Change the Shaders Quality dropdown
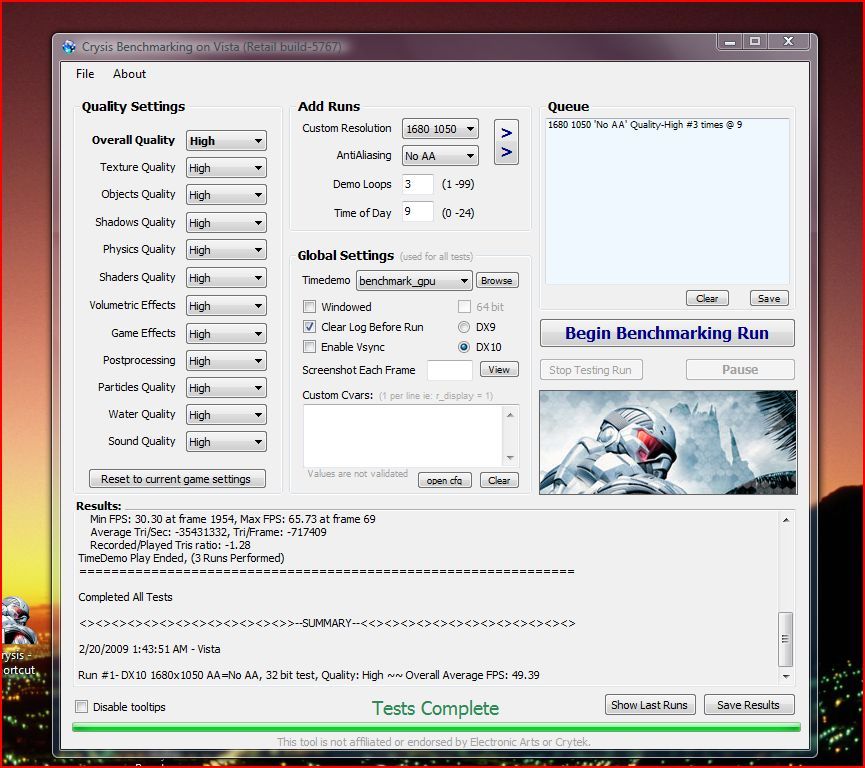Image resolution: width=865 pixels, height=768 pixels. point(226,278)
